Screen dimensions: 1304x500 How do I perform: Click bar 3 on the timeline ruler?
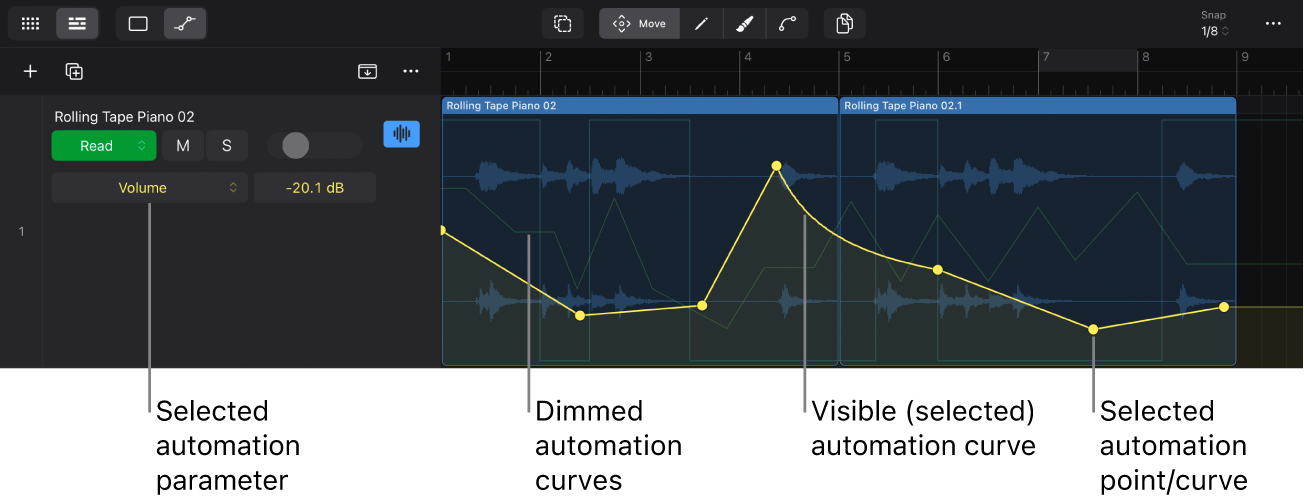pyautogui.click(x=648, y=57)
